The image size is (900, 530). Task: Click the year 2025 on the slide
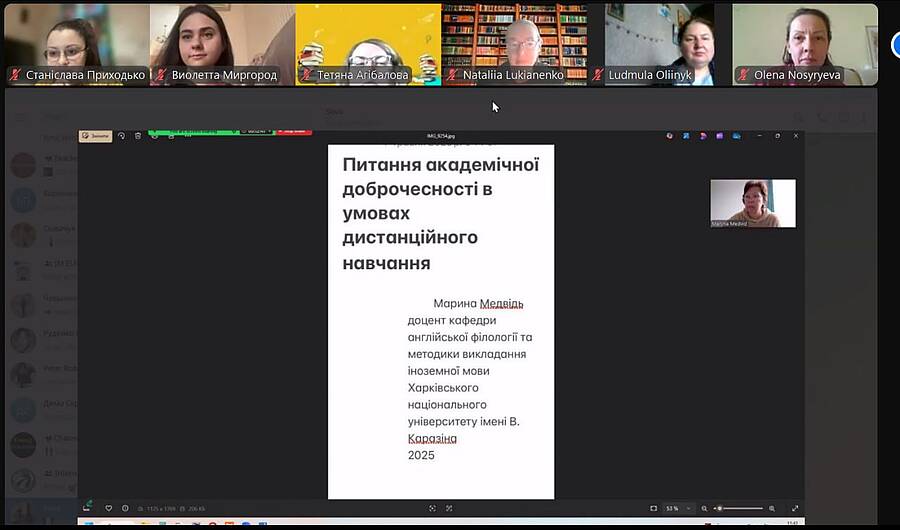421,455
